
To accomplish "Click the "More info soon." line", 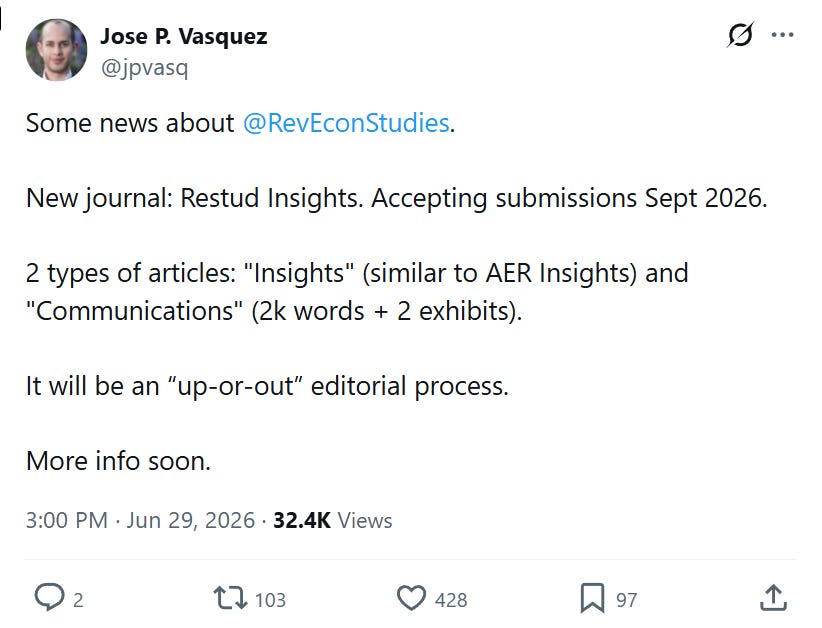I will 118,461.
